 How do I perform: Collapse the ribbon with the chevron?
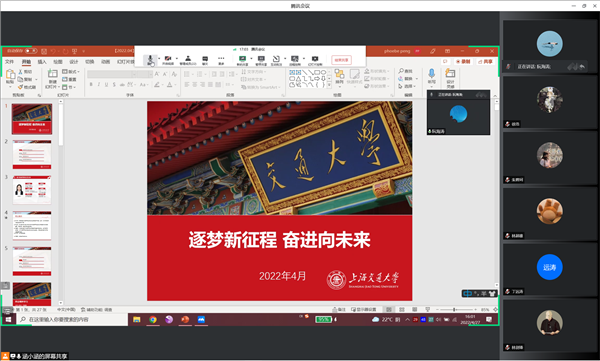click(x=494, y=96)
